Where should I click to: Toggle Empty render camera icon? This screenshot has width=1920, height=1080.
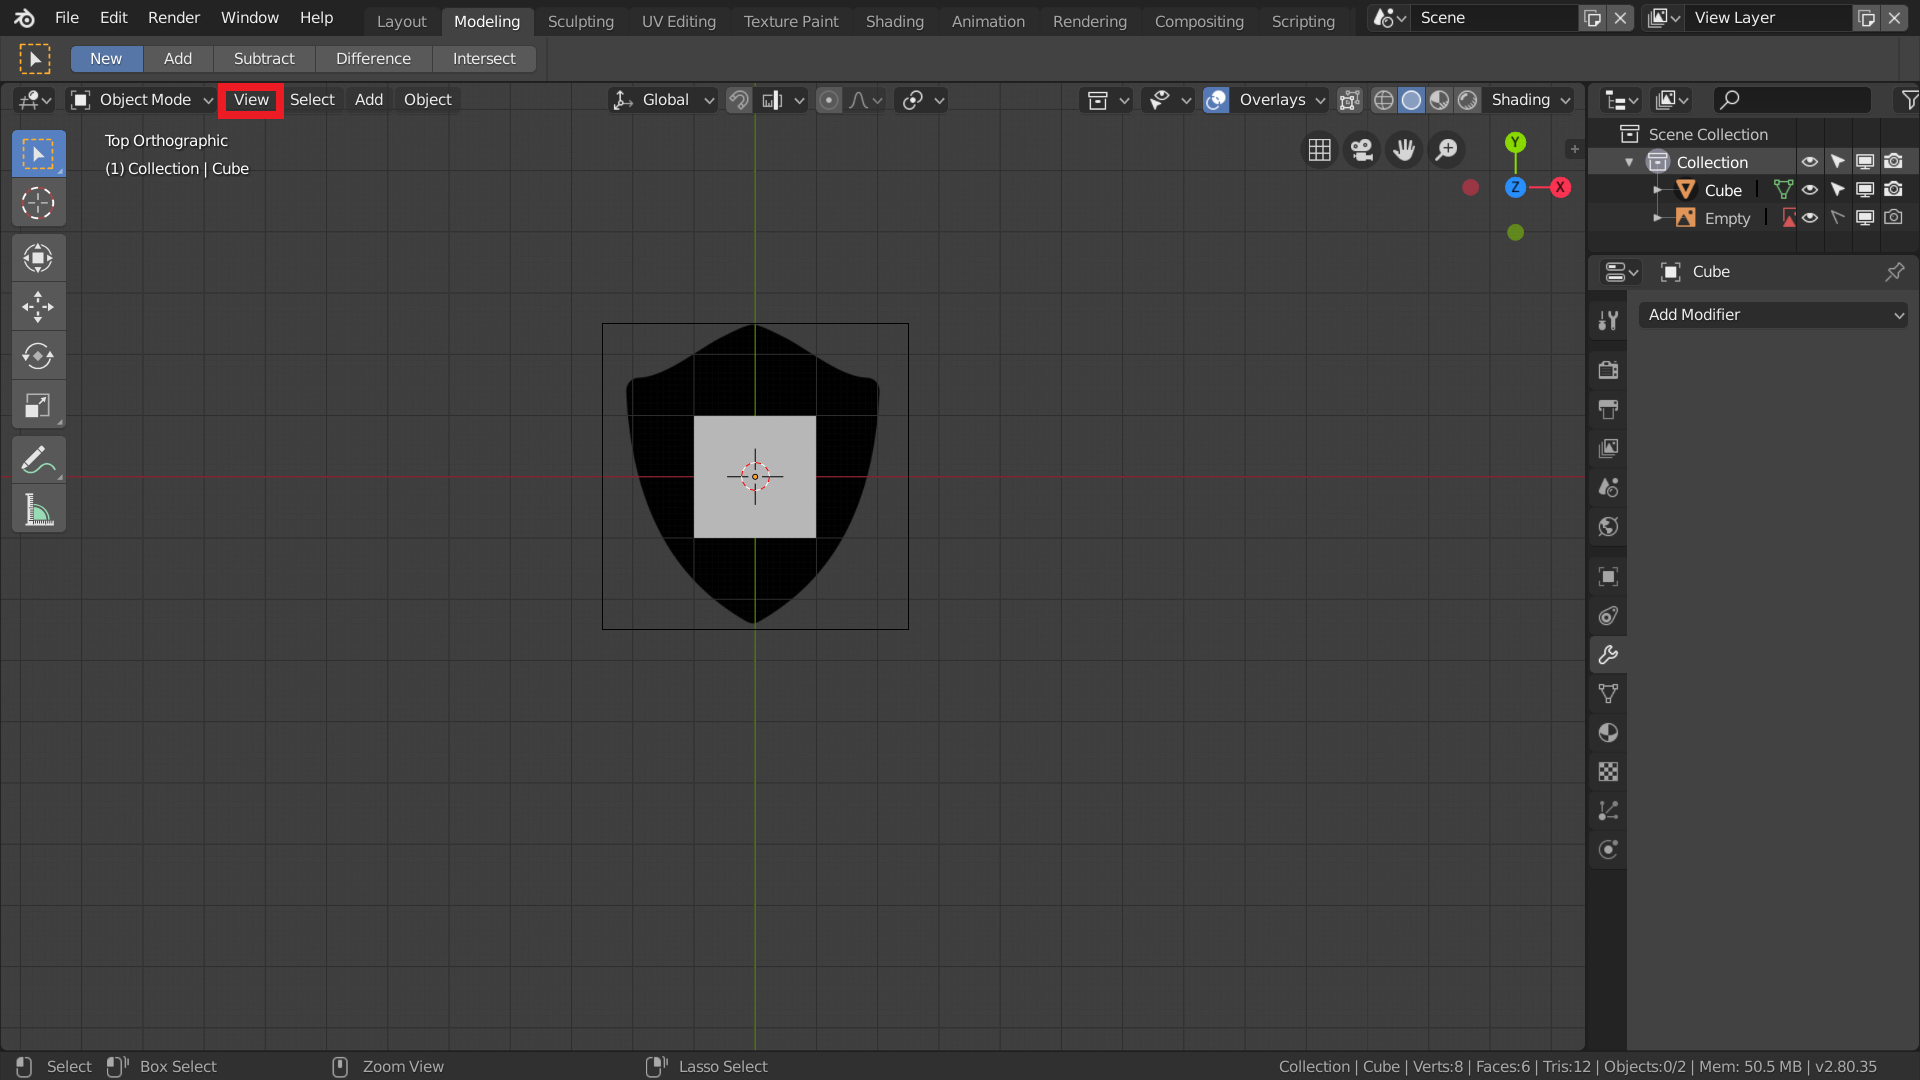point(1894,217)
